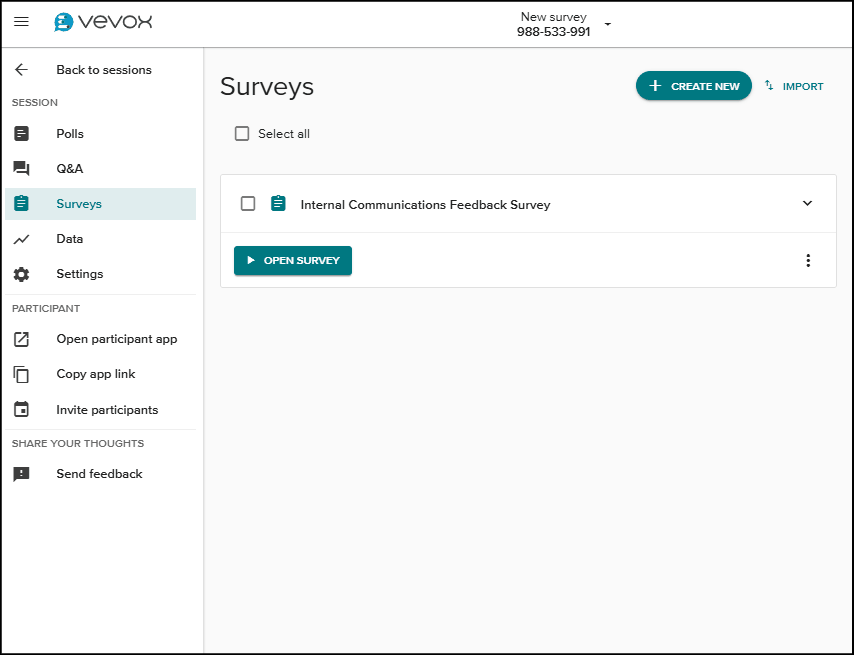Select the Q&A sidebar icon
The height and width of the screenshot is (655, 854).
(21, 168)
